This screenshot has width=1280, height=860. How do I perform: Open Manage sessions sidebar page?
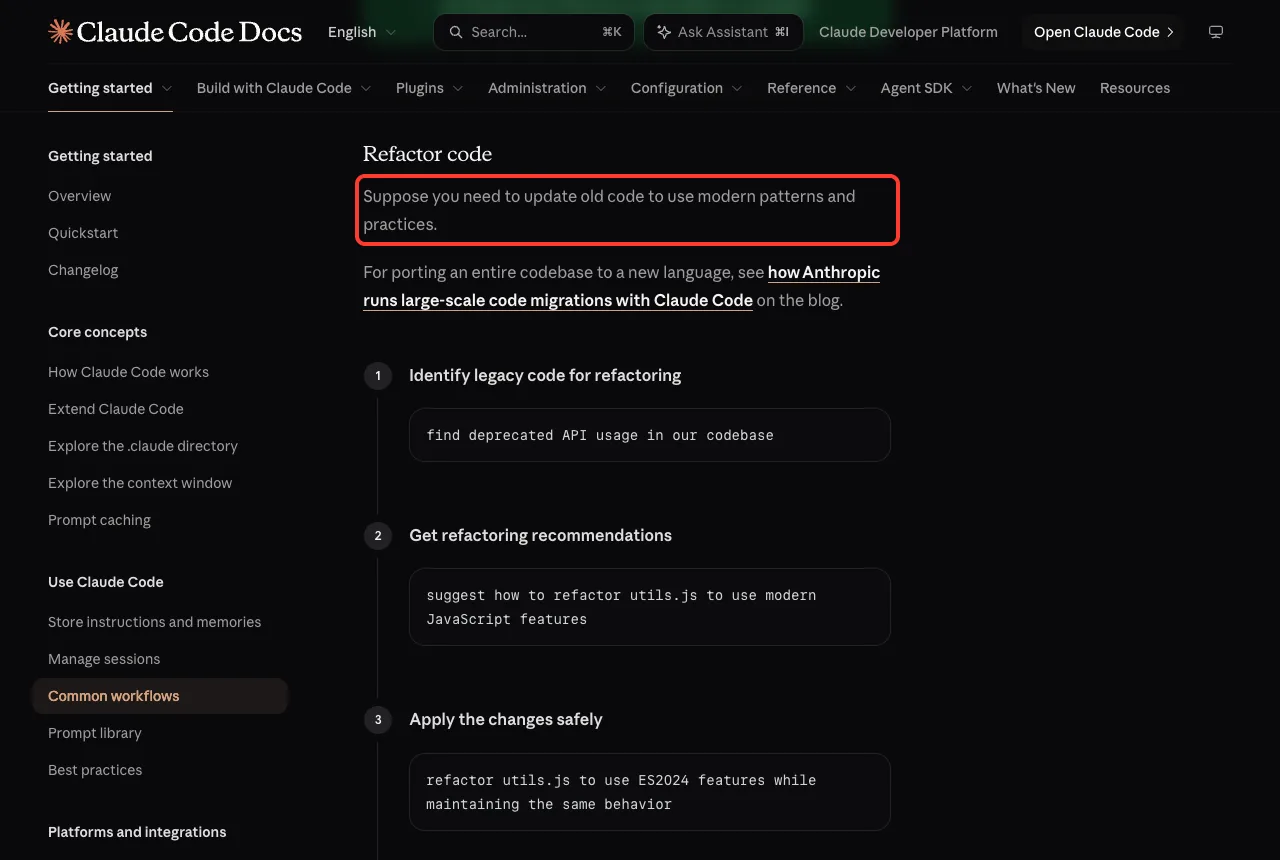pos(104,659)
